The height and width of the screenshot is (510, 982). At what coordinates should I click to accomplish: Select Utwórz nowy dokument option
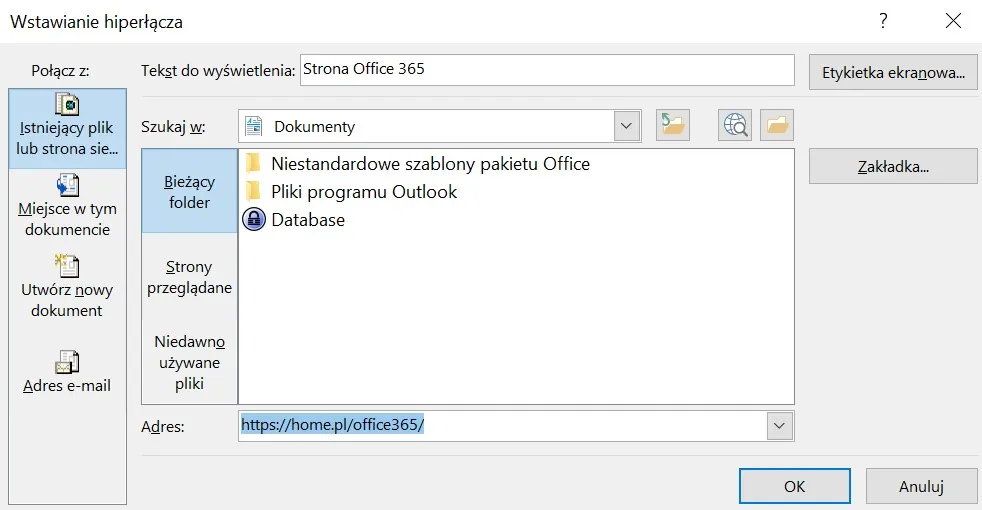(67, 287)
